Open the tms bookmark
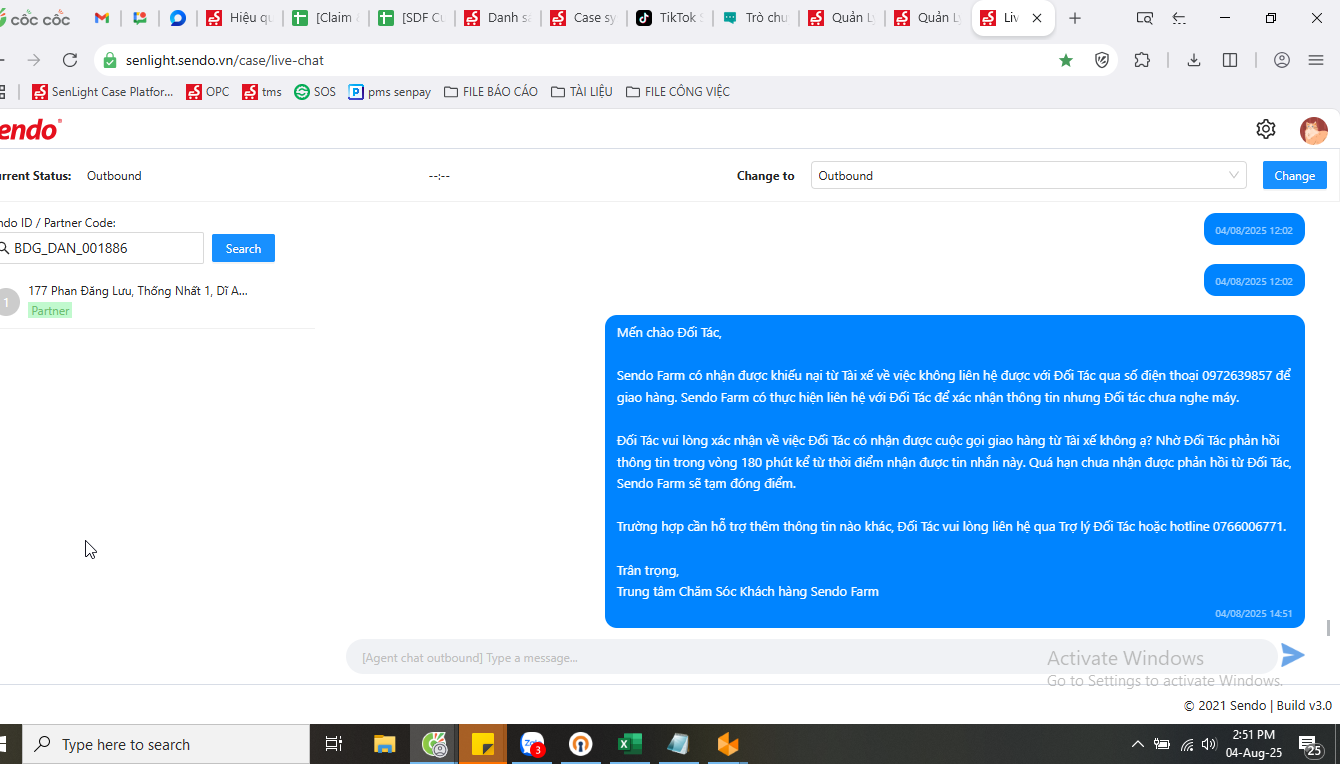This screenshot has width=1340, height=764. [262, 92]
